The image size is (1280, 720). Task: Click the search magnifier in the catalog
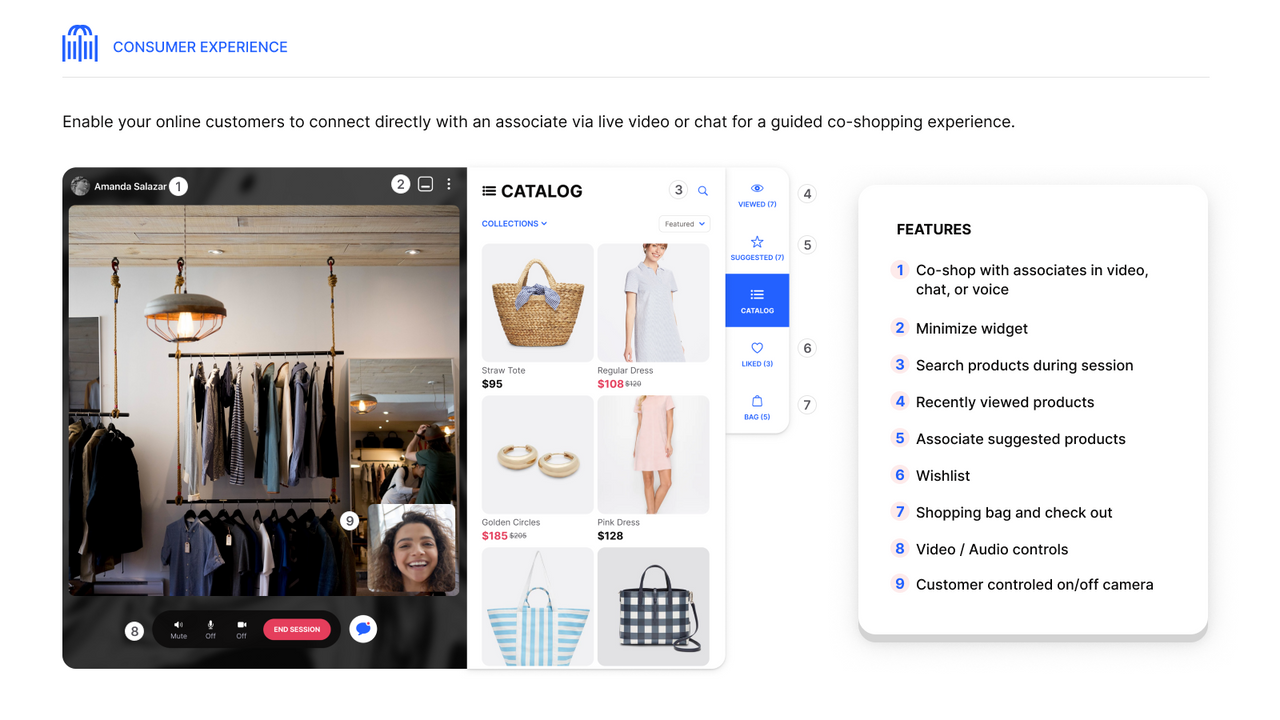click(x=703, y=190)
